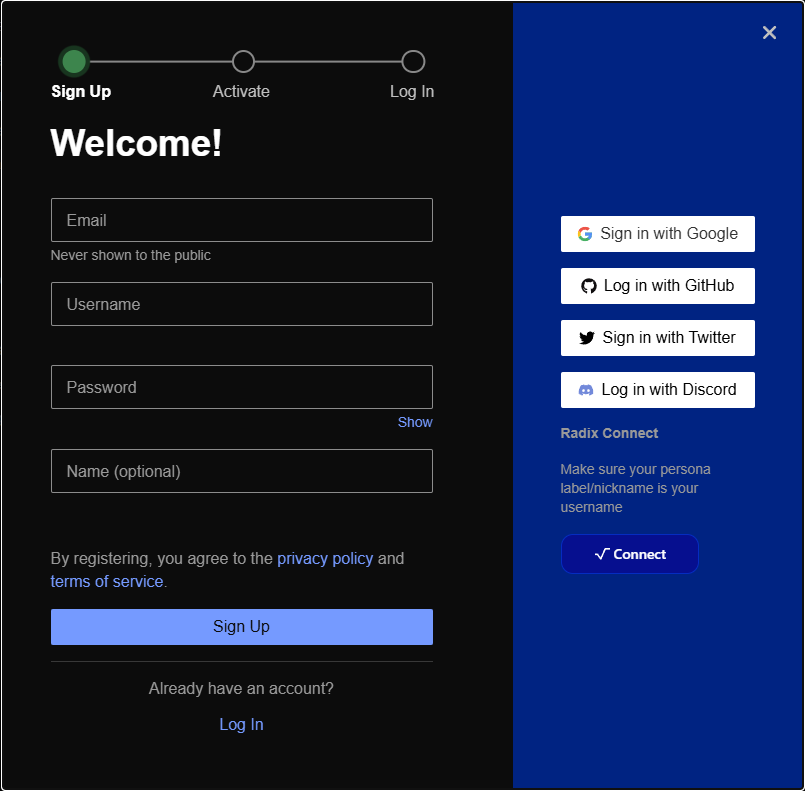Open the privacy policy link

tap(325, 558)
